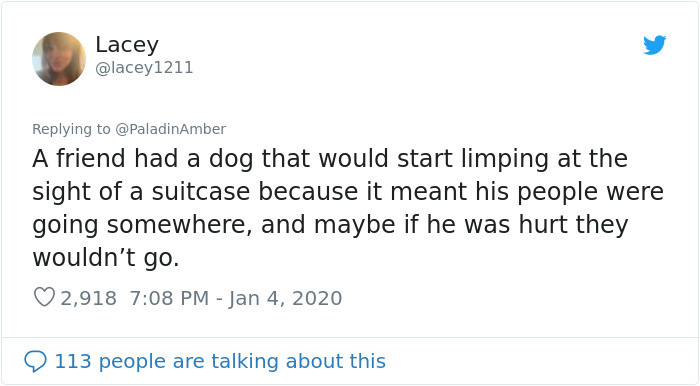Click the speech bubble reply icon
The image size is (700, 386).
point(35,361)
